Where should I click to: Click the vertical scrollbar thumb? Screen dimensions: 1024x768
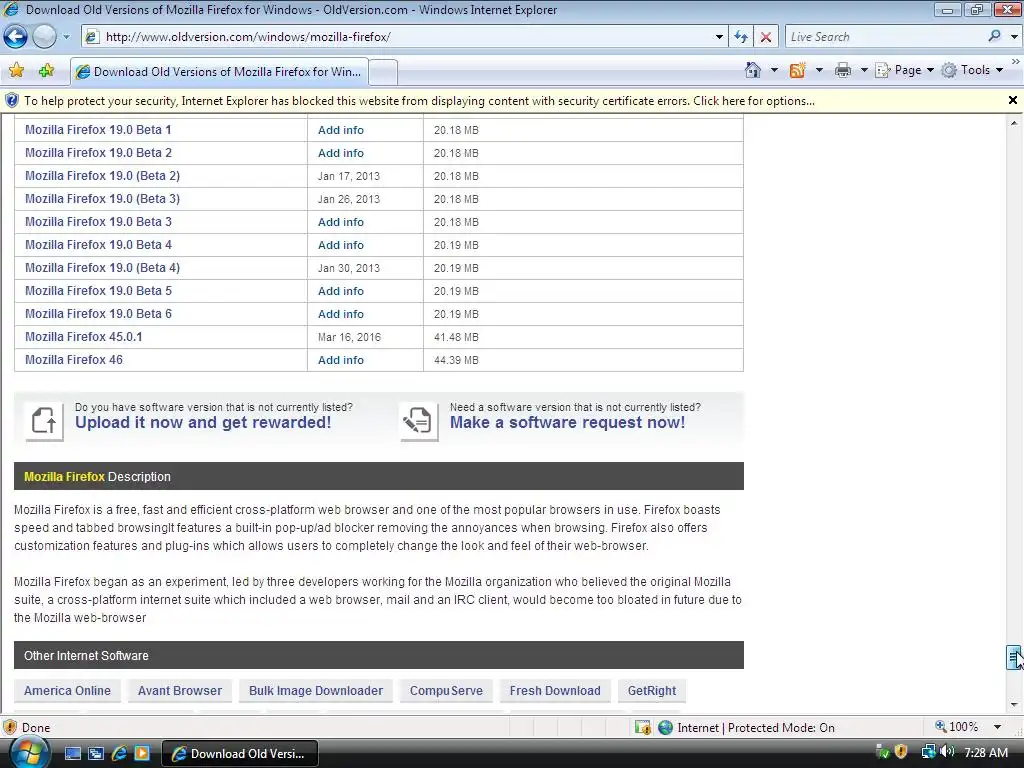pyautogui.click(x=1014, y=658)
